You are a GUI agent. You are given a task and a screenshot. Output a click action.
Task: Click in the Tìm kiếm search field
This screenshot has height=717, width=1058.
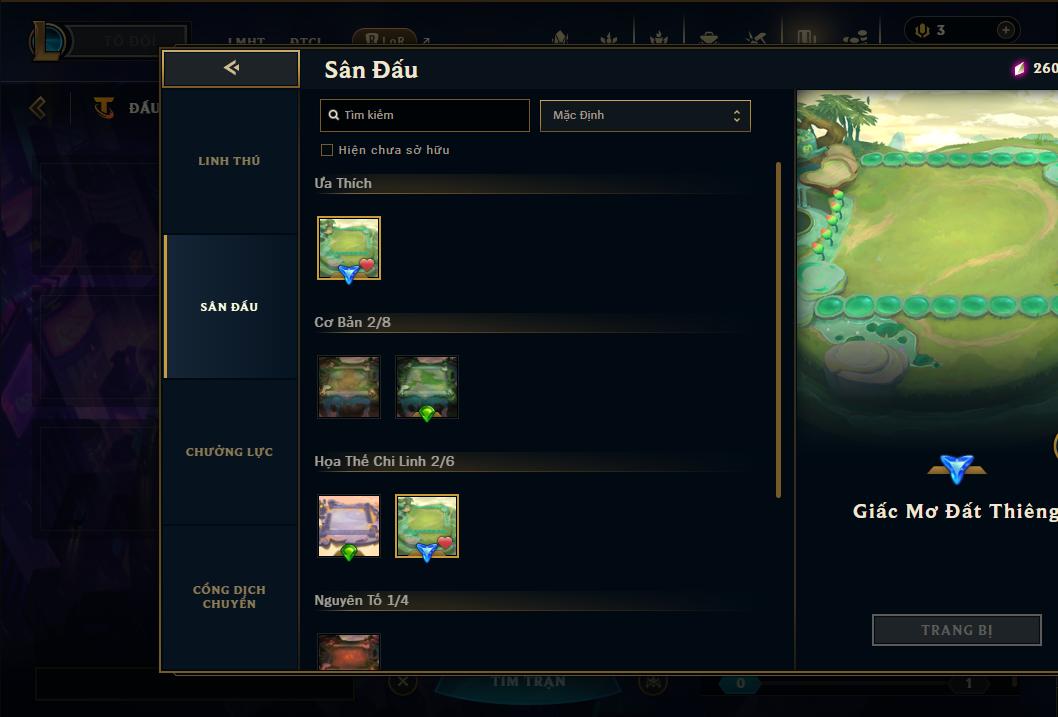pyautogui.click(x=424, y=115)
